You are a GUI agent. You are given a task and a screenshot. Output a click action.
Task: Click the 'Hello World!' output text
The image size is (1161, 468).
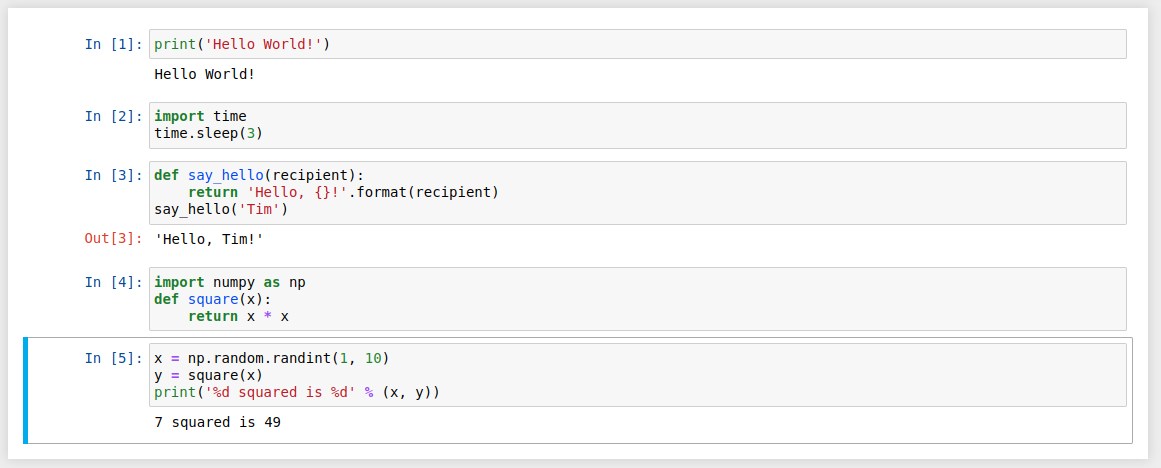(204, 74)
